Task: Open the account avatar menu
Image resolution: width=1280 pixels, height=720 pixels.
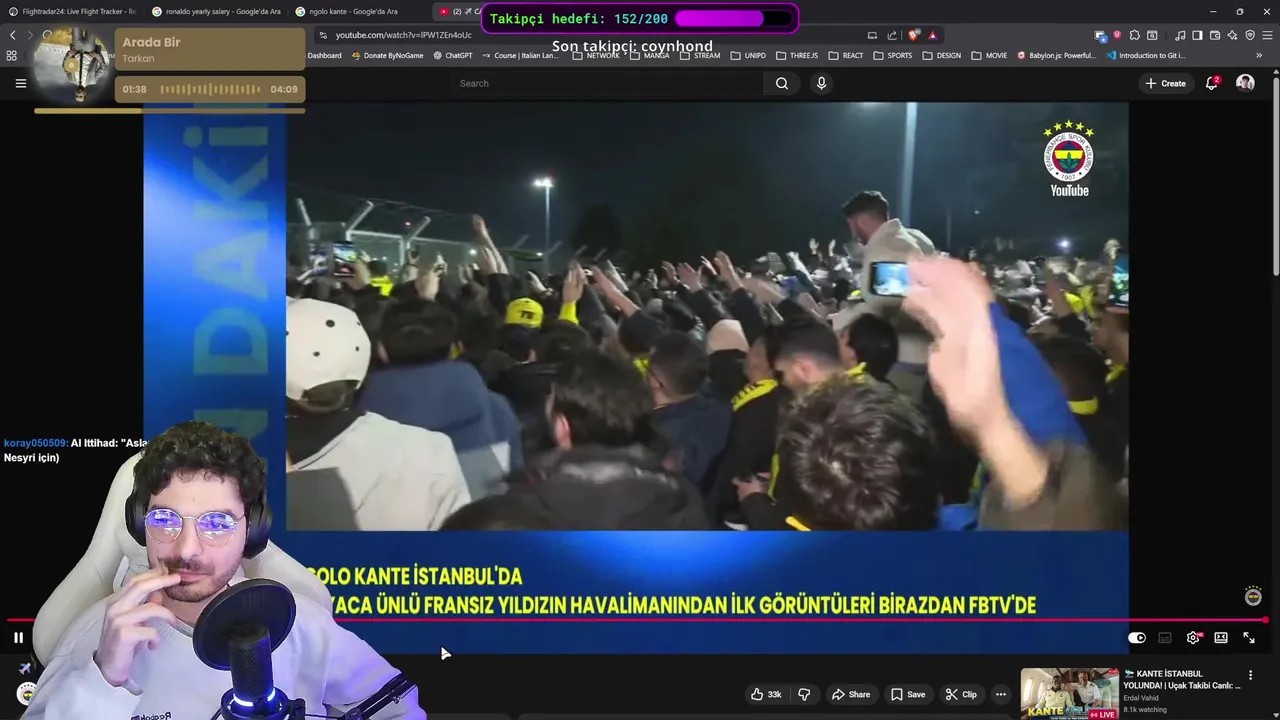Action: coord(1245,83)
